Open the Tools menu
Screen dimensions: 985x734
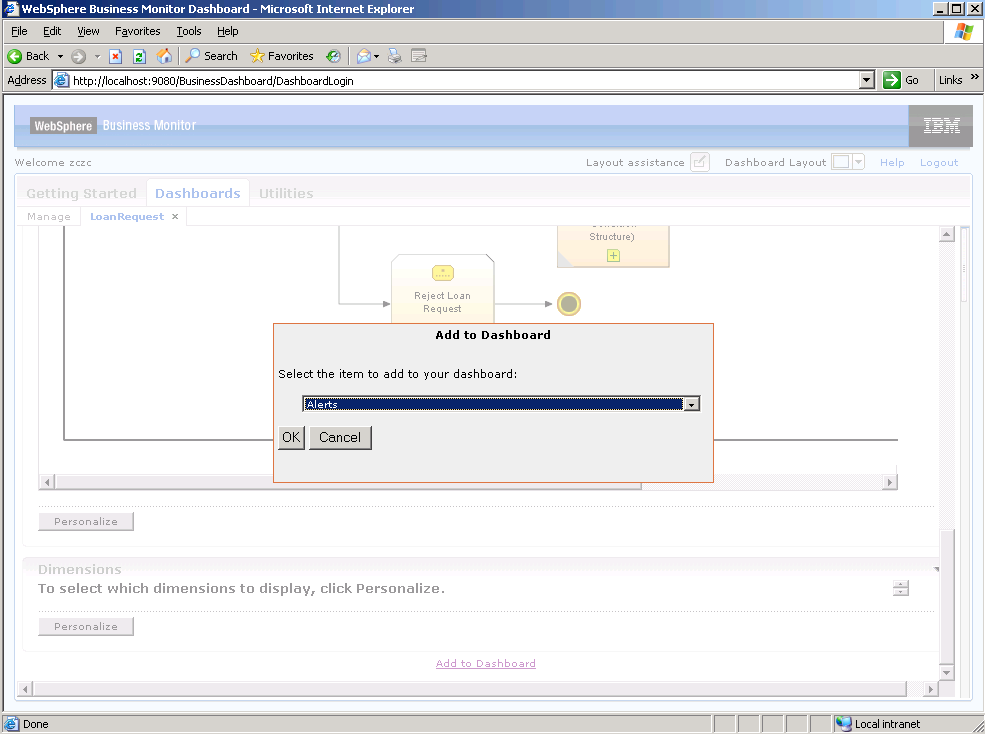tap(189, 31)
